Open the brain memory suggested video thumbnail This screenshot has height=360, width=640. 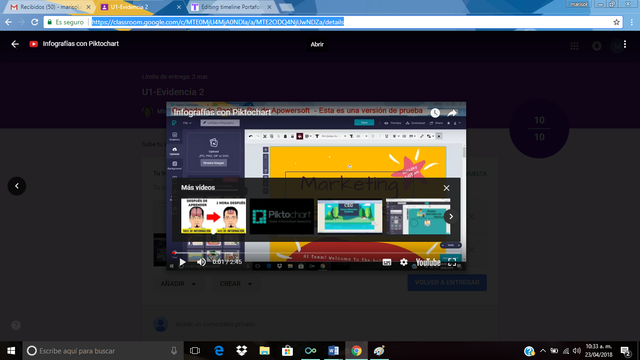213,216
